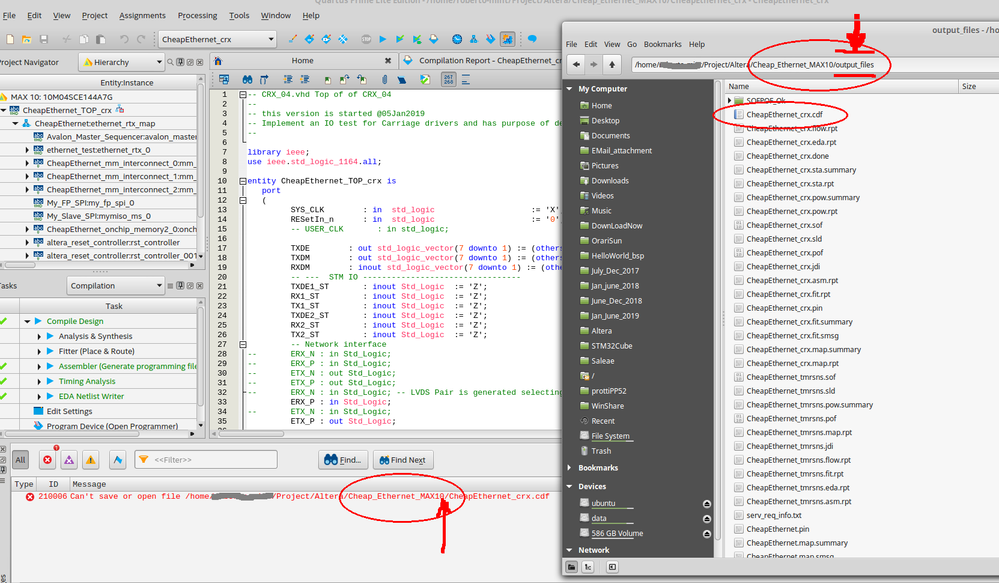Open the project revision dropdown CheapEthernet_crx
This screenshot has height=583, width=999.
click(x=216, y=39)
